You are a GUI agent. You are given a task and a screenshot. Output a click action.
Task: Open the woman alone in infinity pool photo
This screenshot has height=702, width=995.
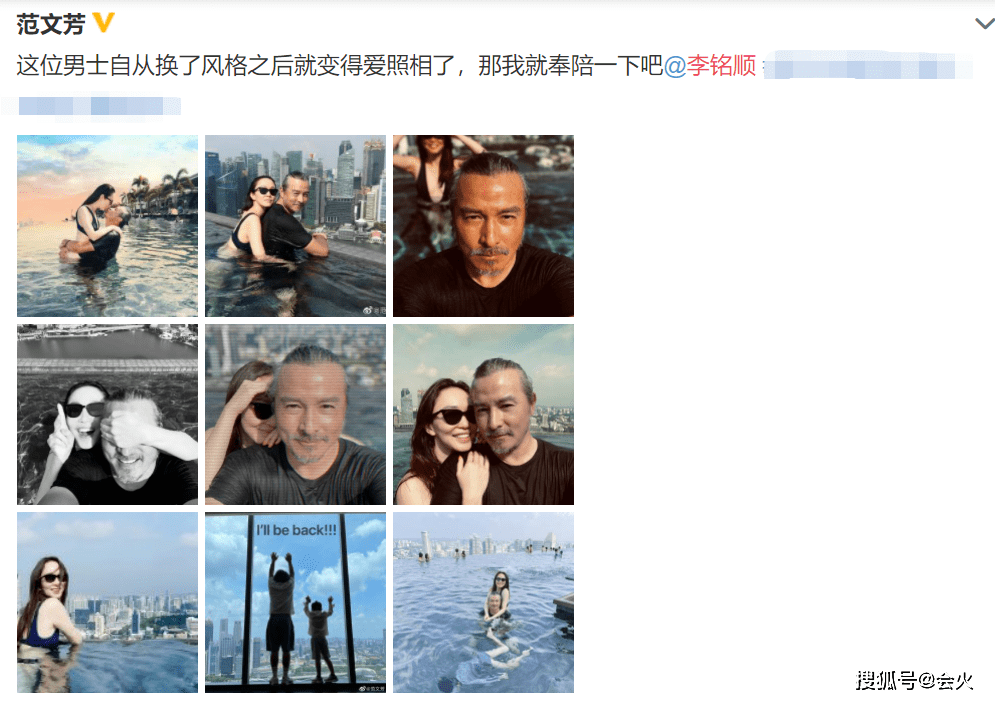[x=107, y=602]
